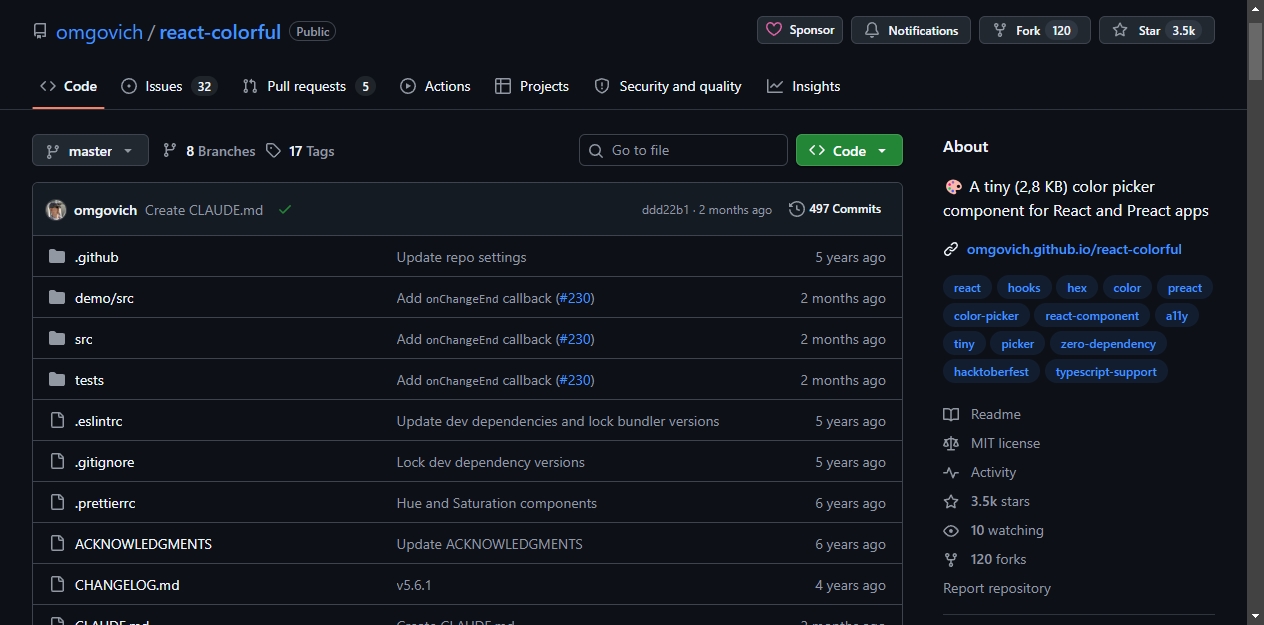Toggle the Notifications bell button
This screenshot has height=625, width=1264.
coord(911,30)
